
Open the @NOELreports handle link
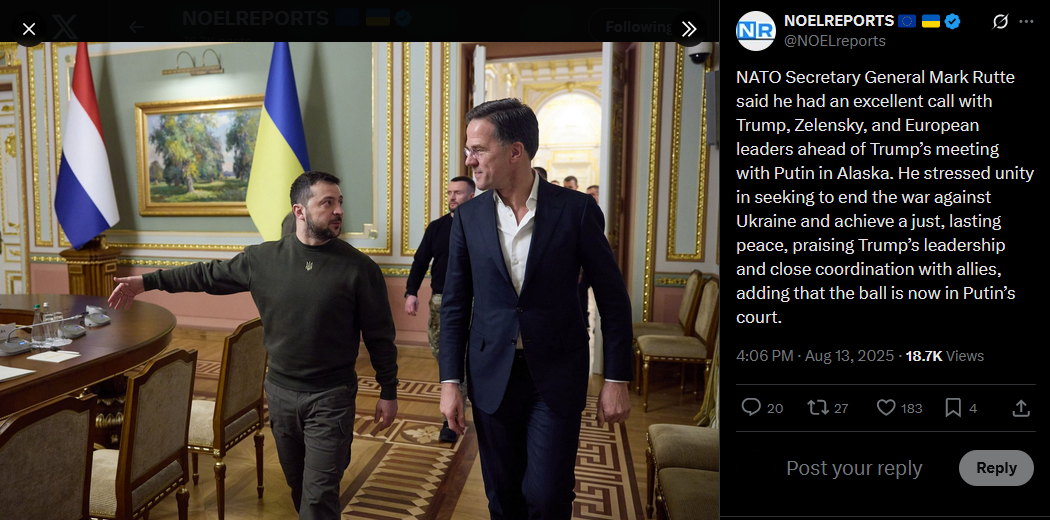(x=835, y=41)
